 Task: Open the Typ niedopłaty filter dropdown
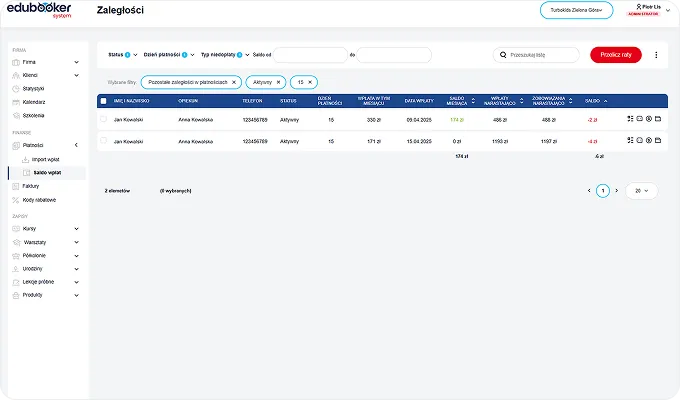(225, 55)
